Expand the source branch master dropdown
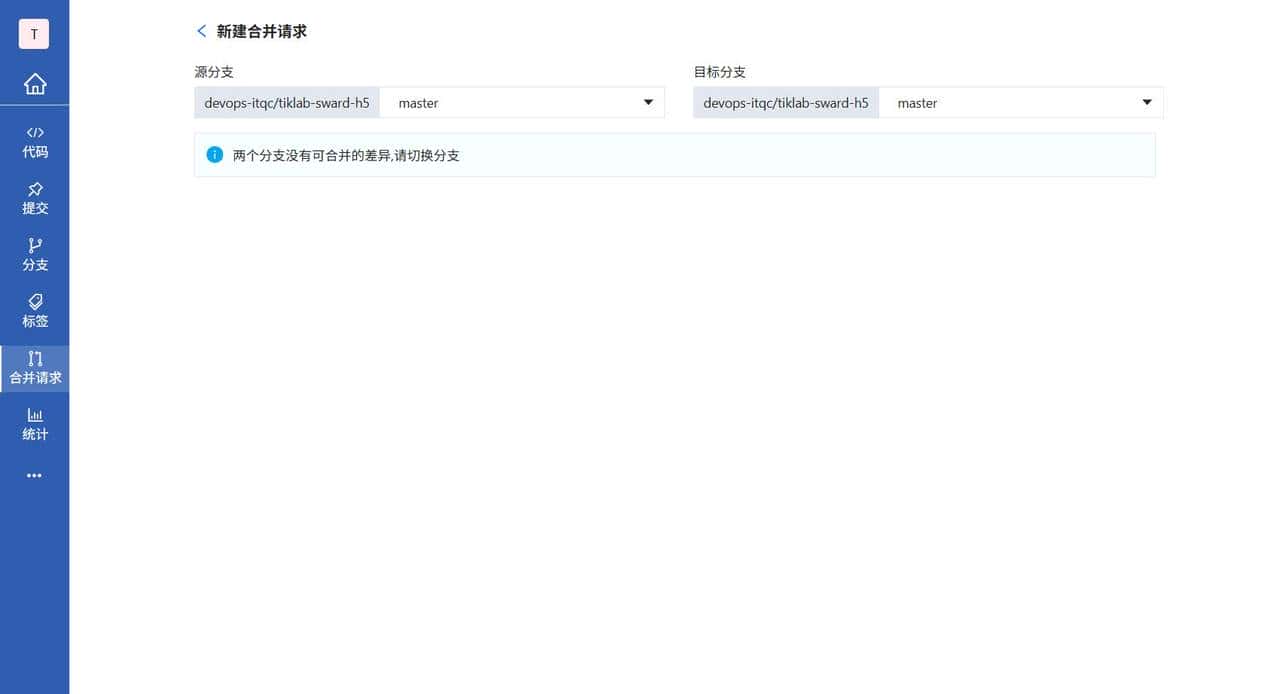Viewport: 1280px width, 694px height. coord(647,102)
